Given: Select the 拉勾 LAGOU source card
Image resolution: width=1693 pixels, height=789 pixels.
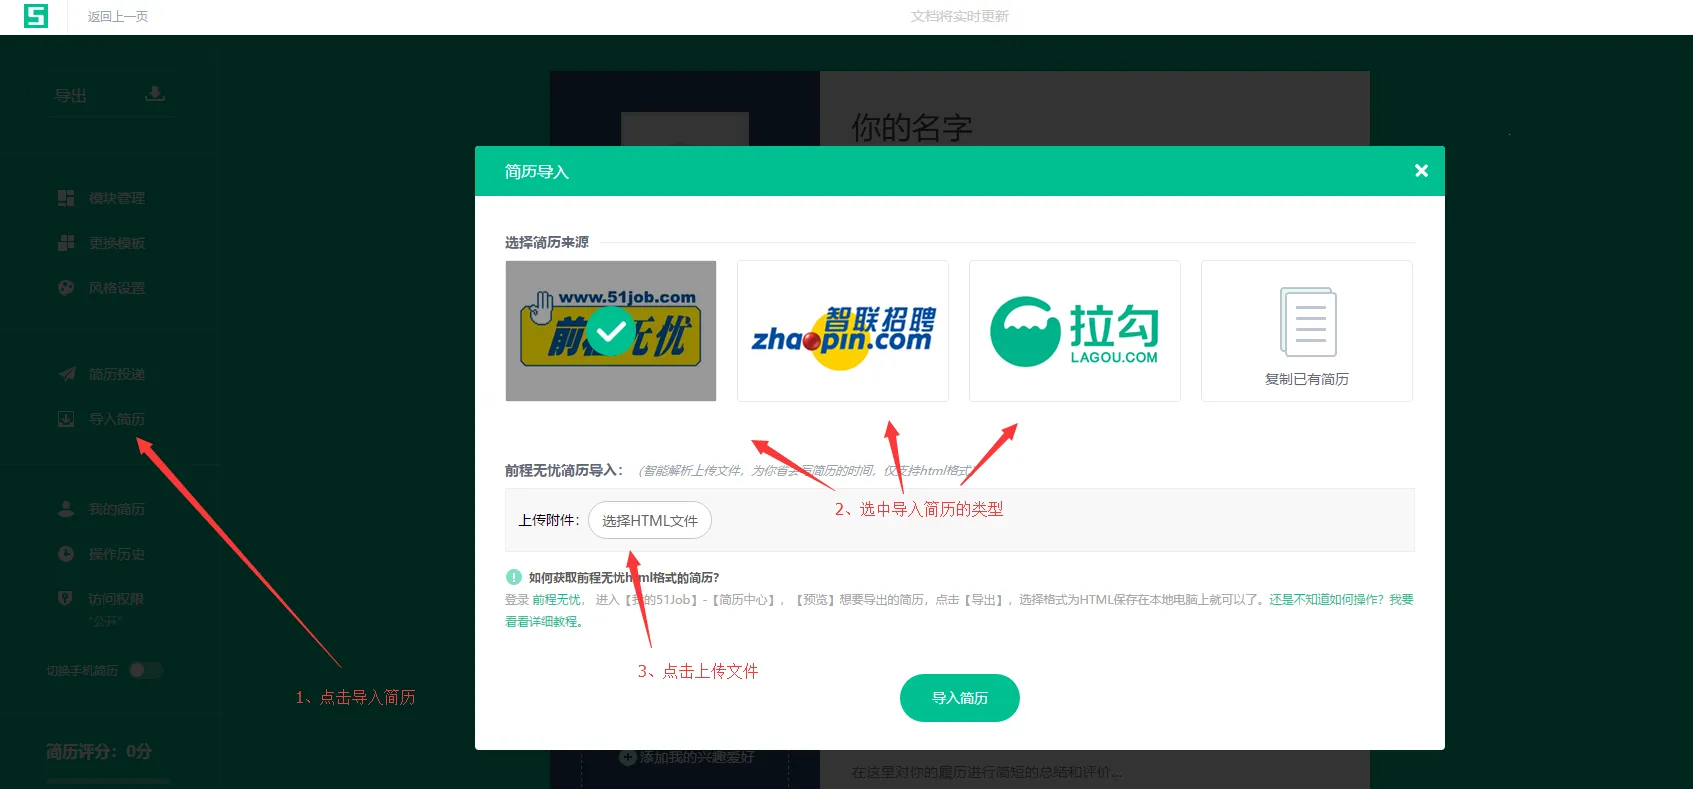Looking at the screenshot, I should tap(1075, 331).
